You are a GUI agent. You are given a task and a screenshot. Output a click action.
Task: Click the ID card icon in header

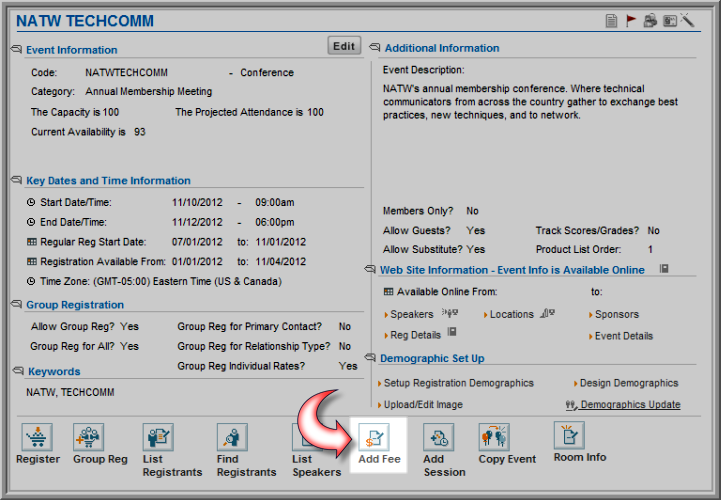click(670, 21)
